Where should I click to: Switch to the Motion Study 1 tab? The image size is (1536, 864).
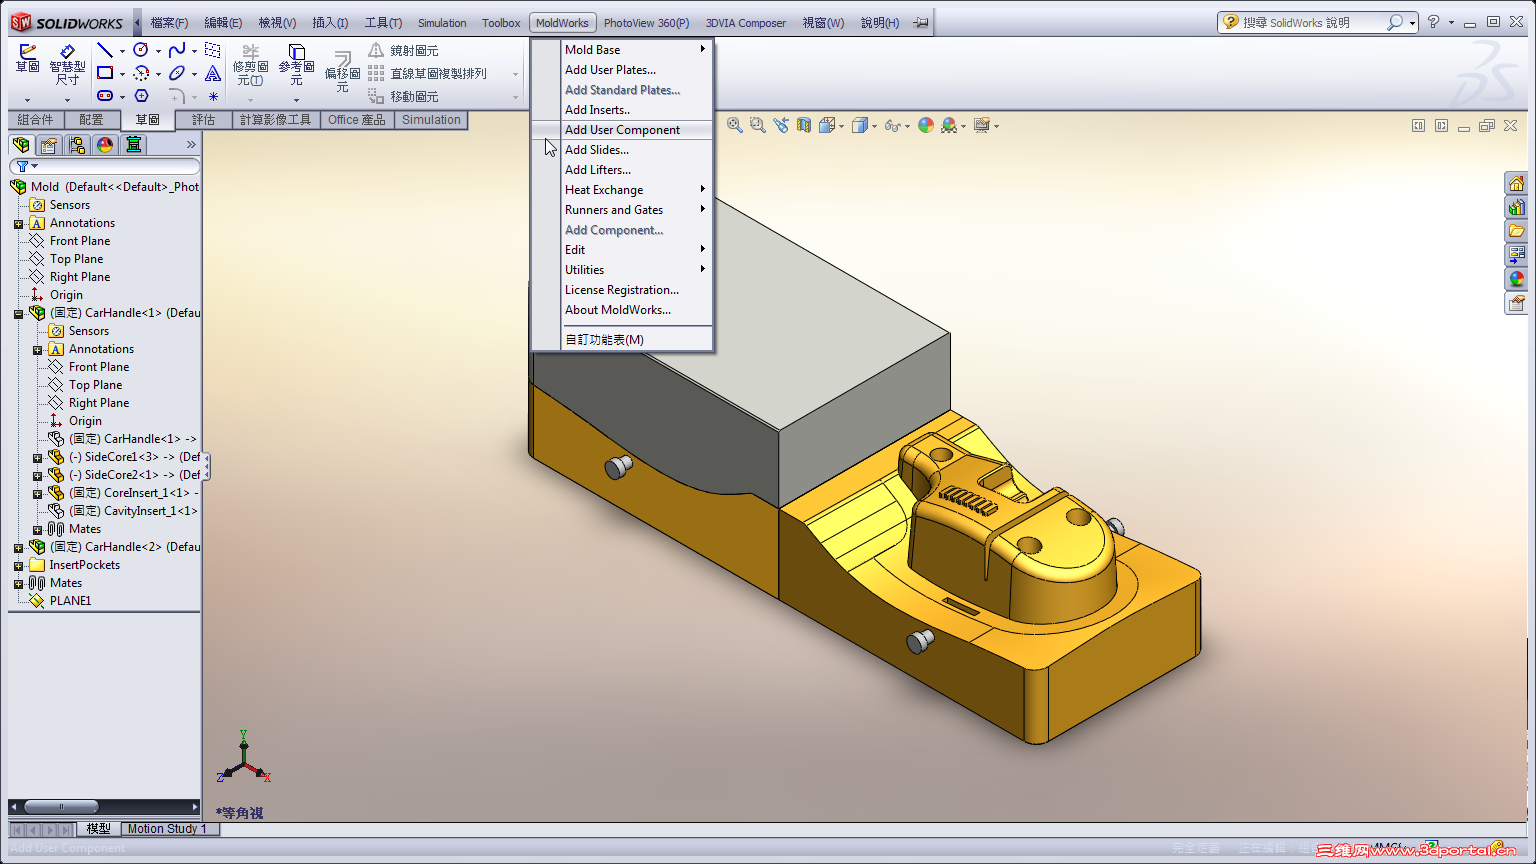pyautogui.click(x=167, y=829)
